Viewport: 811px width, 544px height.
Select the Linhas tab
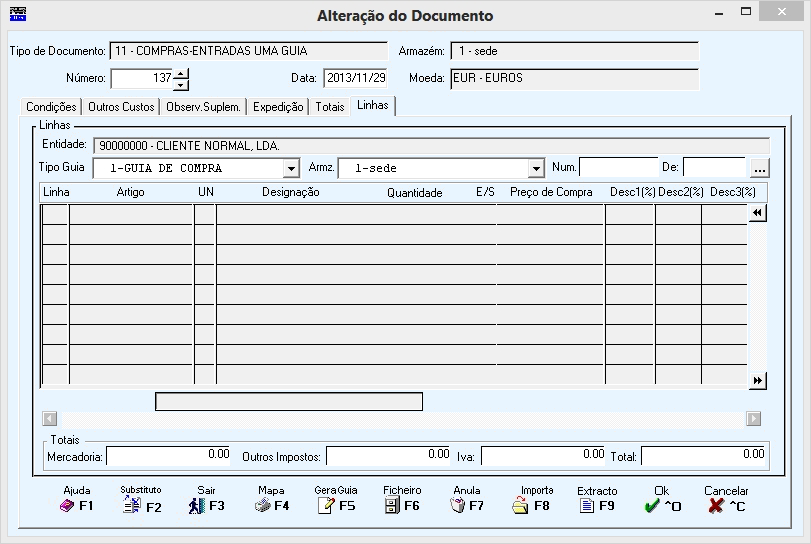[373, 105]
